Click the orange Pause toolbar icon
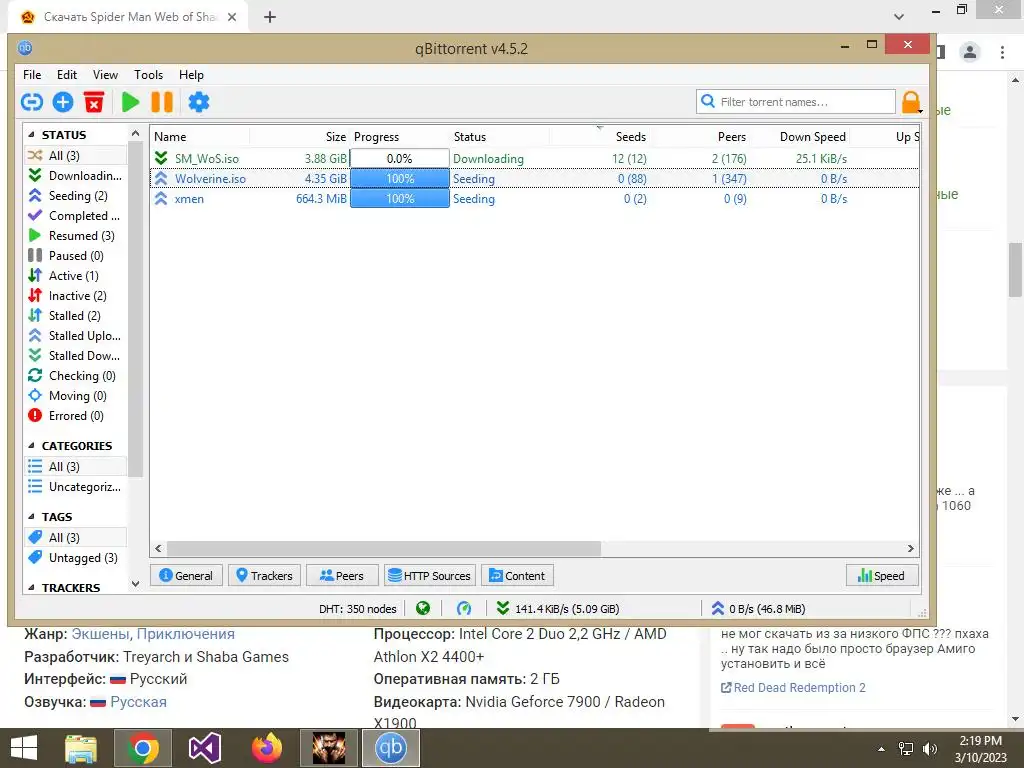The width and height of the screenshot is (1024, 768). 162,103
